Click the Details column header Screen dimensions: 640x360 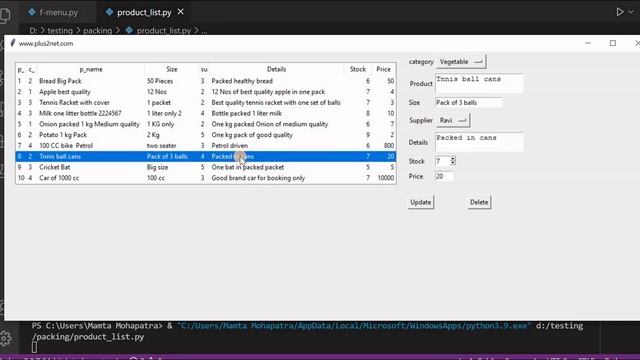pos(276,69)
